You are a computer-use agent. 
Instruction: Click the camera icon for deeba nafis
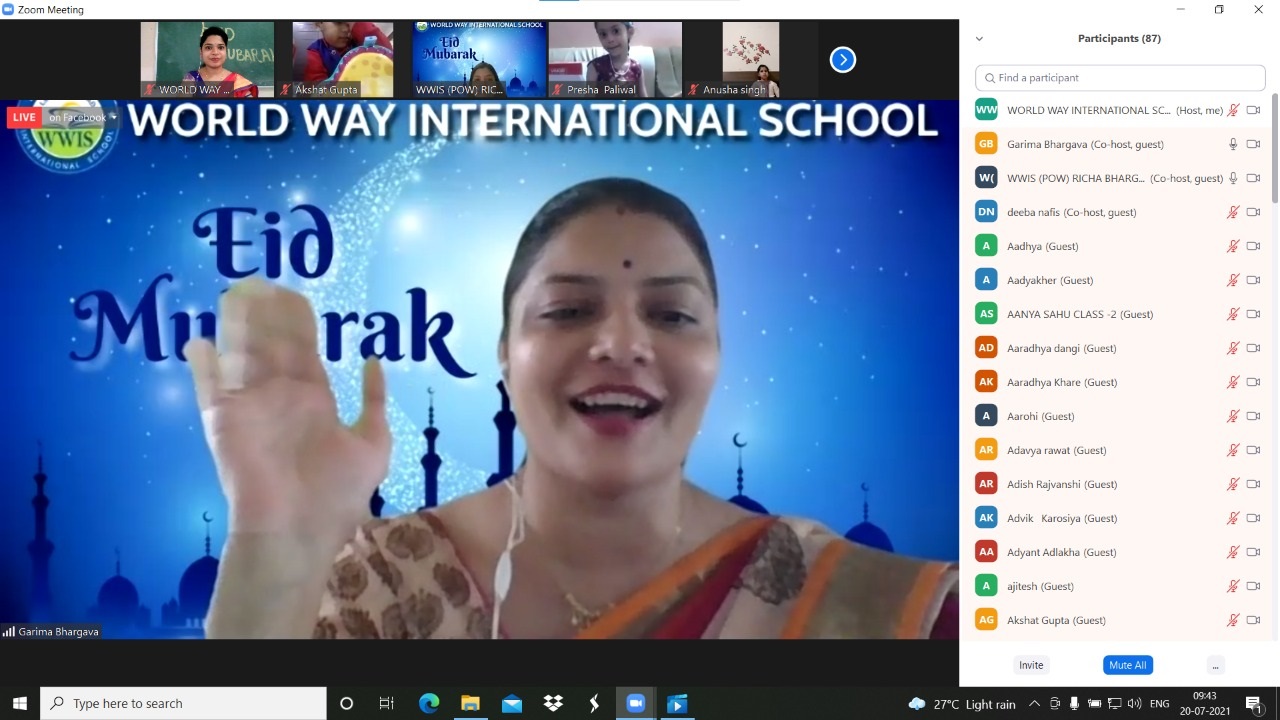[1253, 212]
